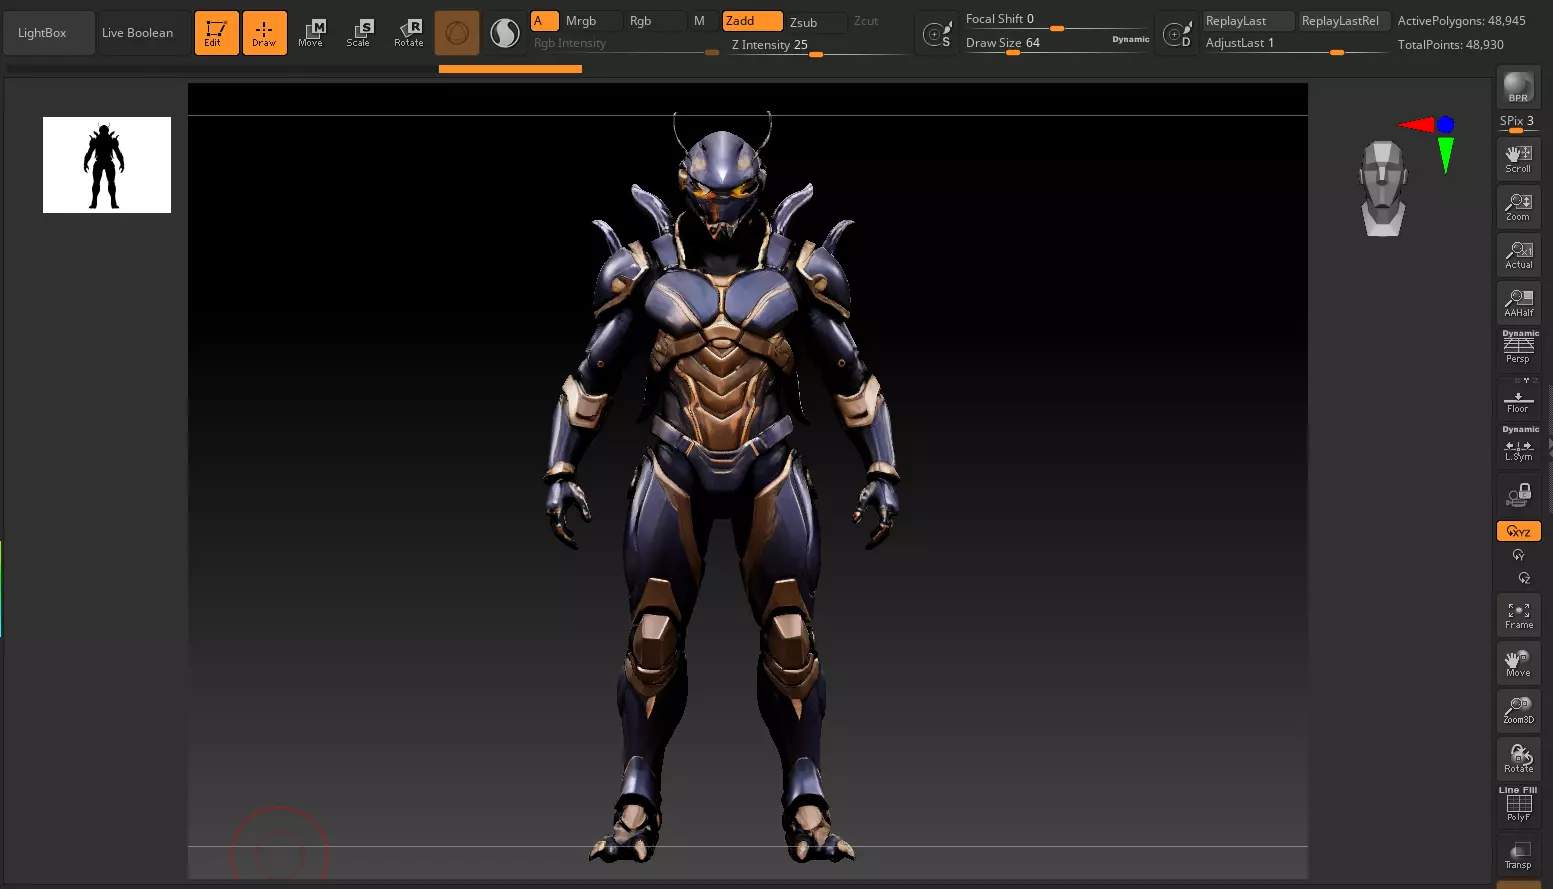Select the Zoom3D navigation icon

(1518, 711)
